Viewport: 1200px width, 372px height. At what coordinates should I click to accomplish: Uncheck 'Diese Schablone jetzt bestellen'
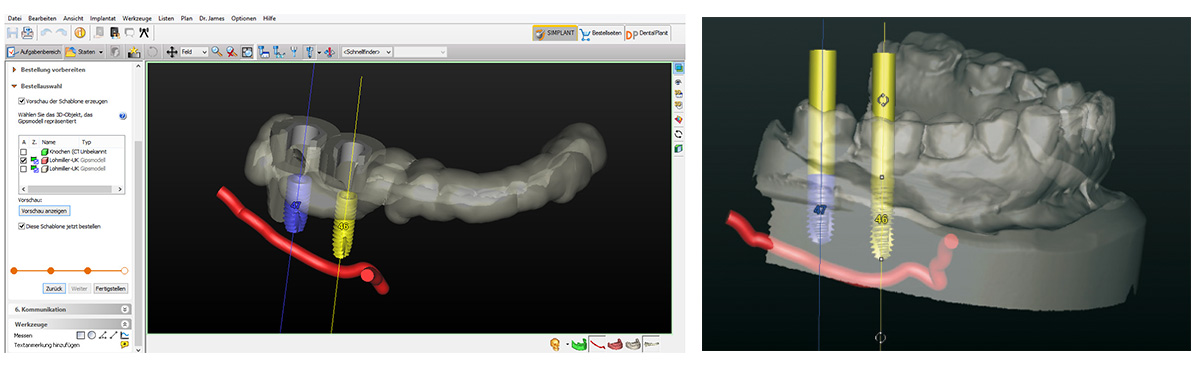(x=22, y=226)
